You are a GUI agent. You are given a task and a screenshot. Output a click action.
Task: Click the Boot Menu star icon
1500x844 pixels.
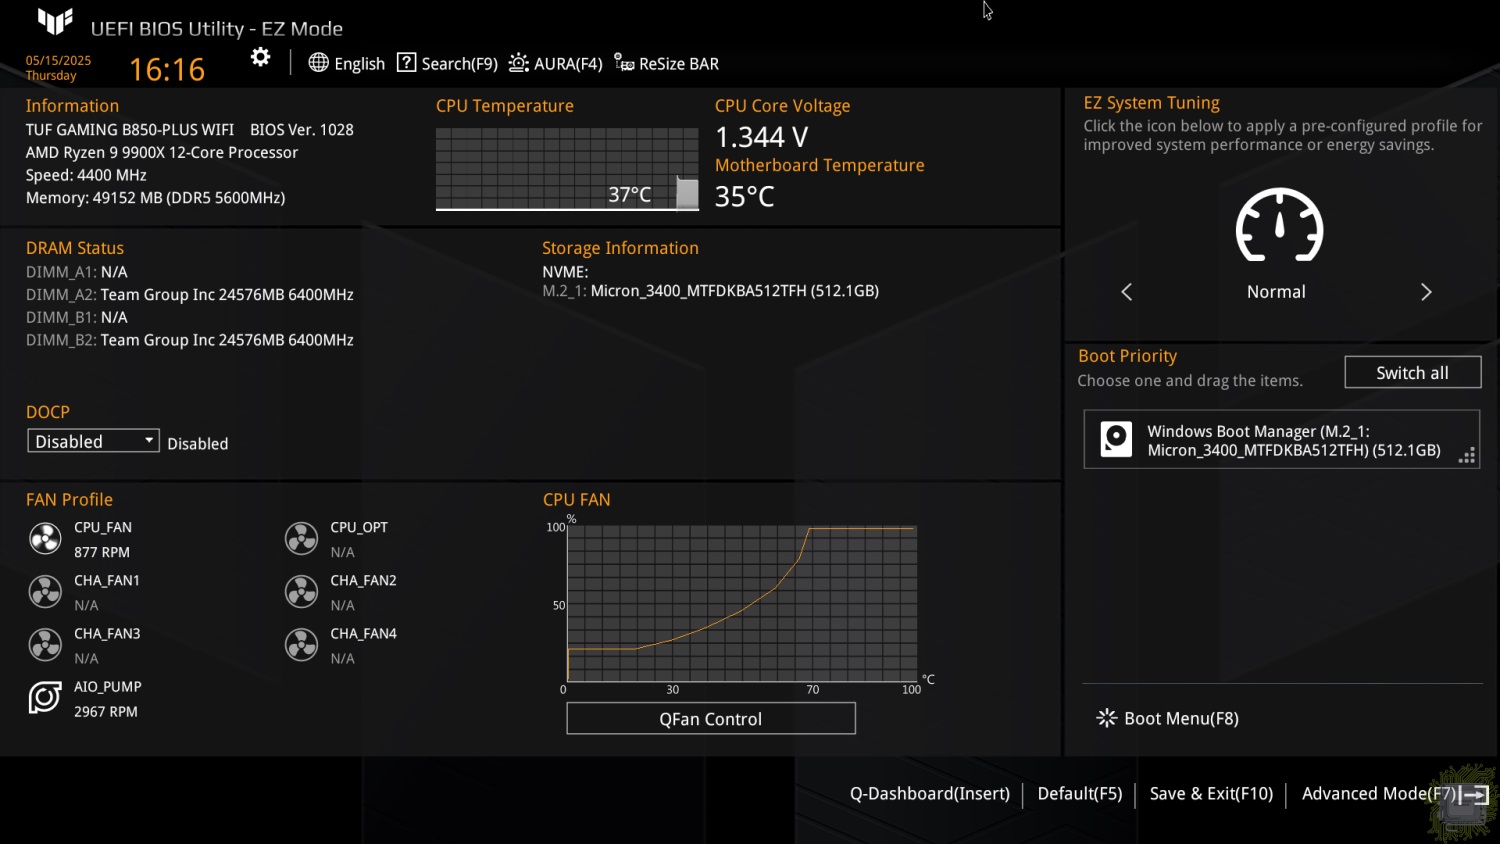1106,718
